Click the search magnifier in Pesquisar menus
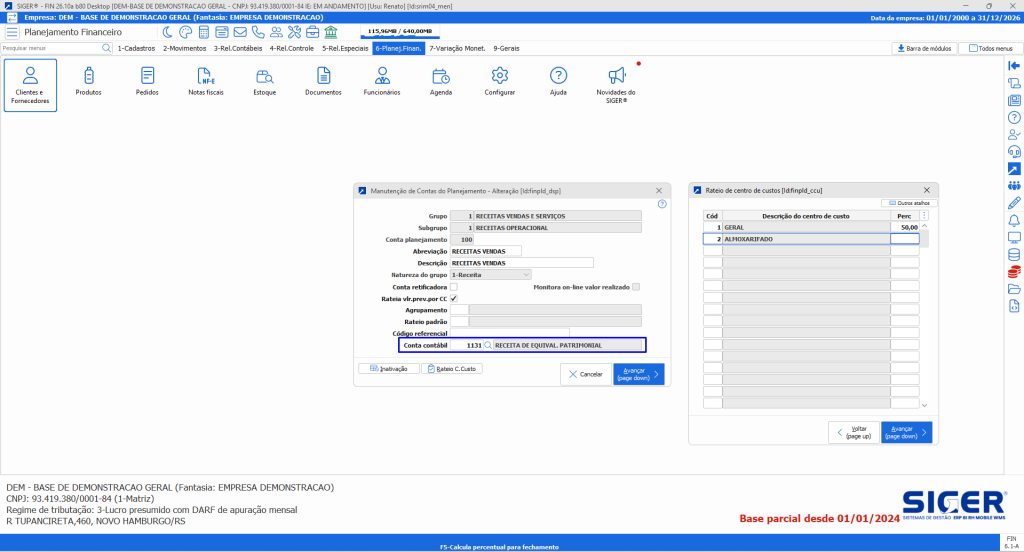Image resolution: width=1024 pixels, height=552 pixels. pos(106,48)
